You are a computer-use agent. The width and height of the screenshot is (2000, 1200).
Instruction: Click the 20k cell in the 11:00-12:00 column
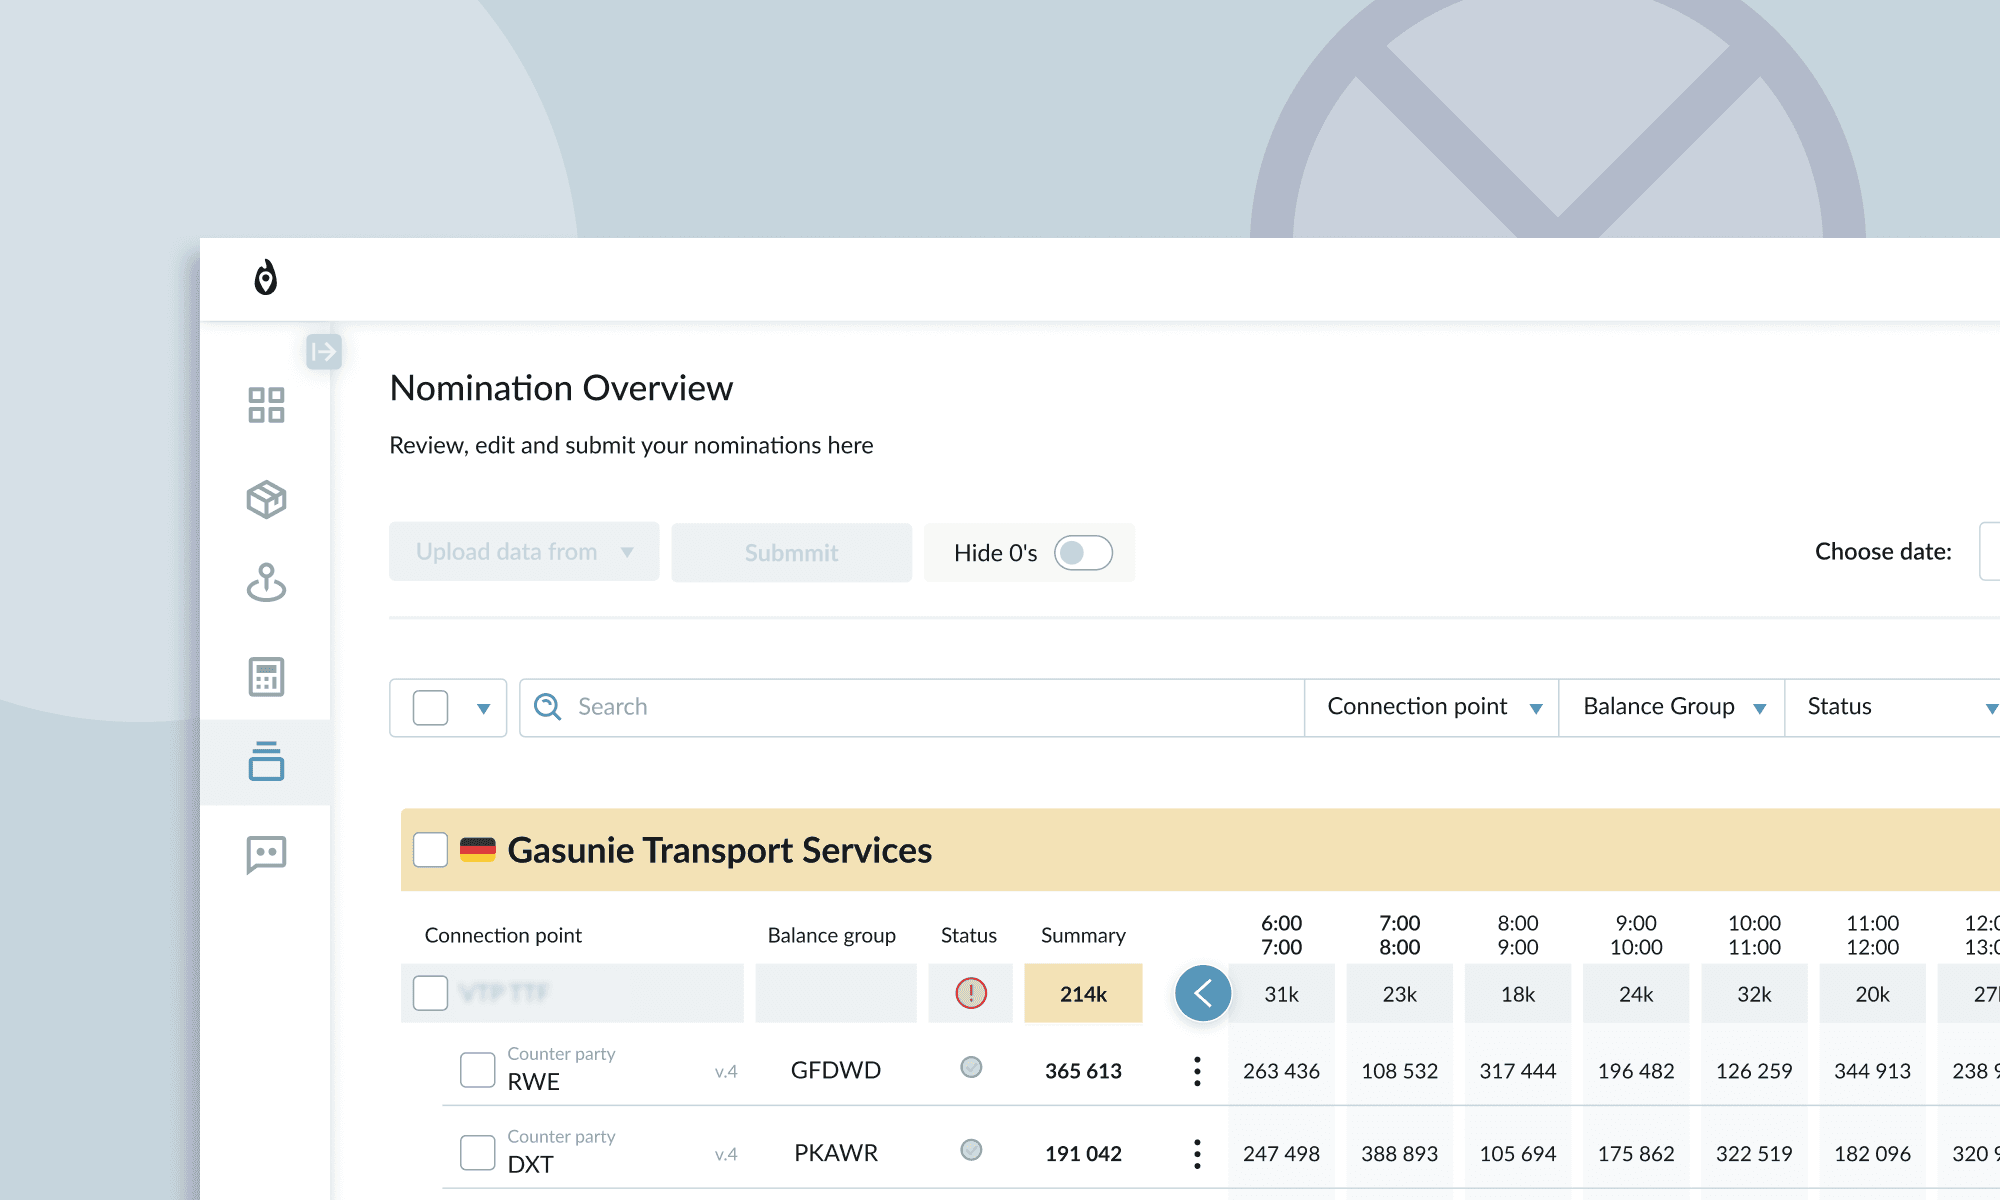pyautogui.click(x=1872, y=994)
